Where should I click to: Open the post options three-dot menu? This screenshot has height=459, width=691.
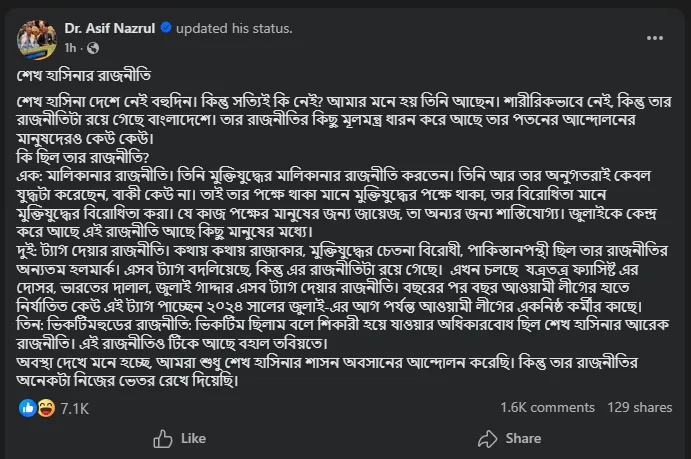(x=655, y=37)
